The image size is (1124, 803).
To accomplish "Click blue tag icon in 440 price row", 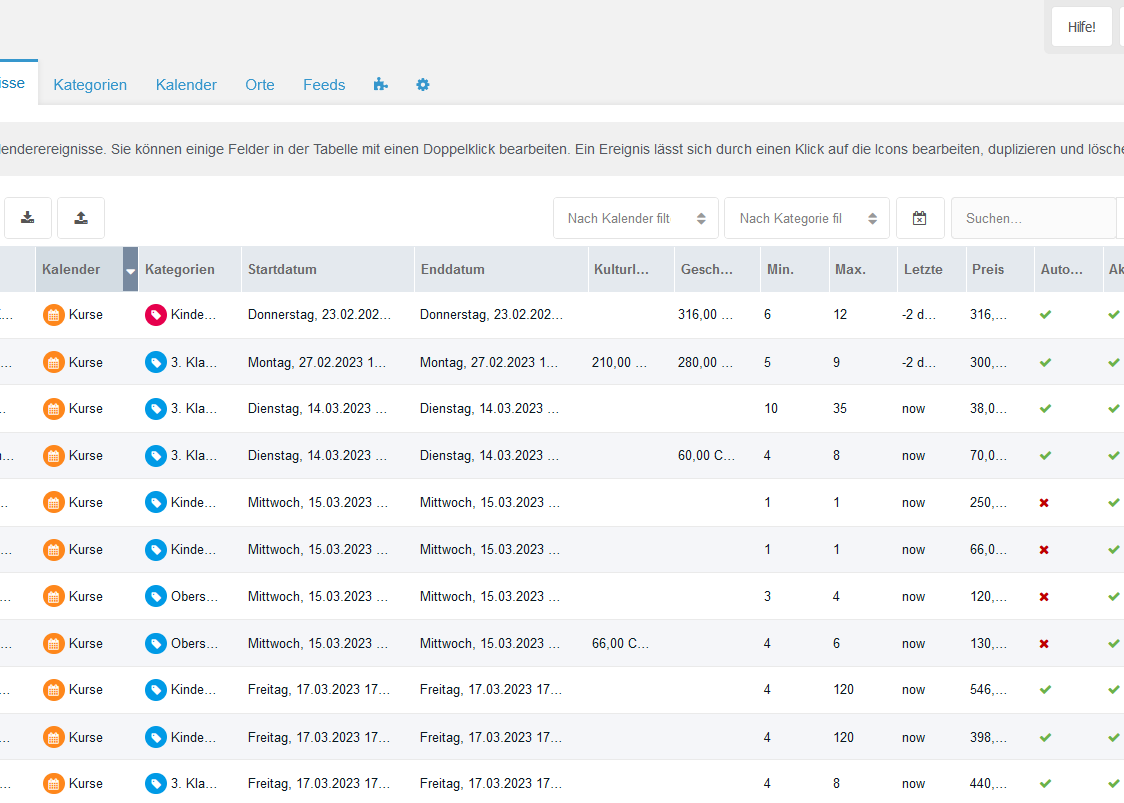I will tap(156, 784).
